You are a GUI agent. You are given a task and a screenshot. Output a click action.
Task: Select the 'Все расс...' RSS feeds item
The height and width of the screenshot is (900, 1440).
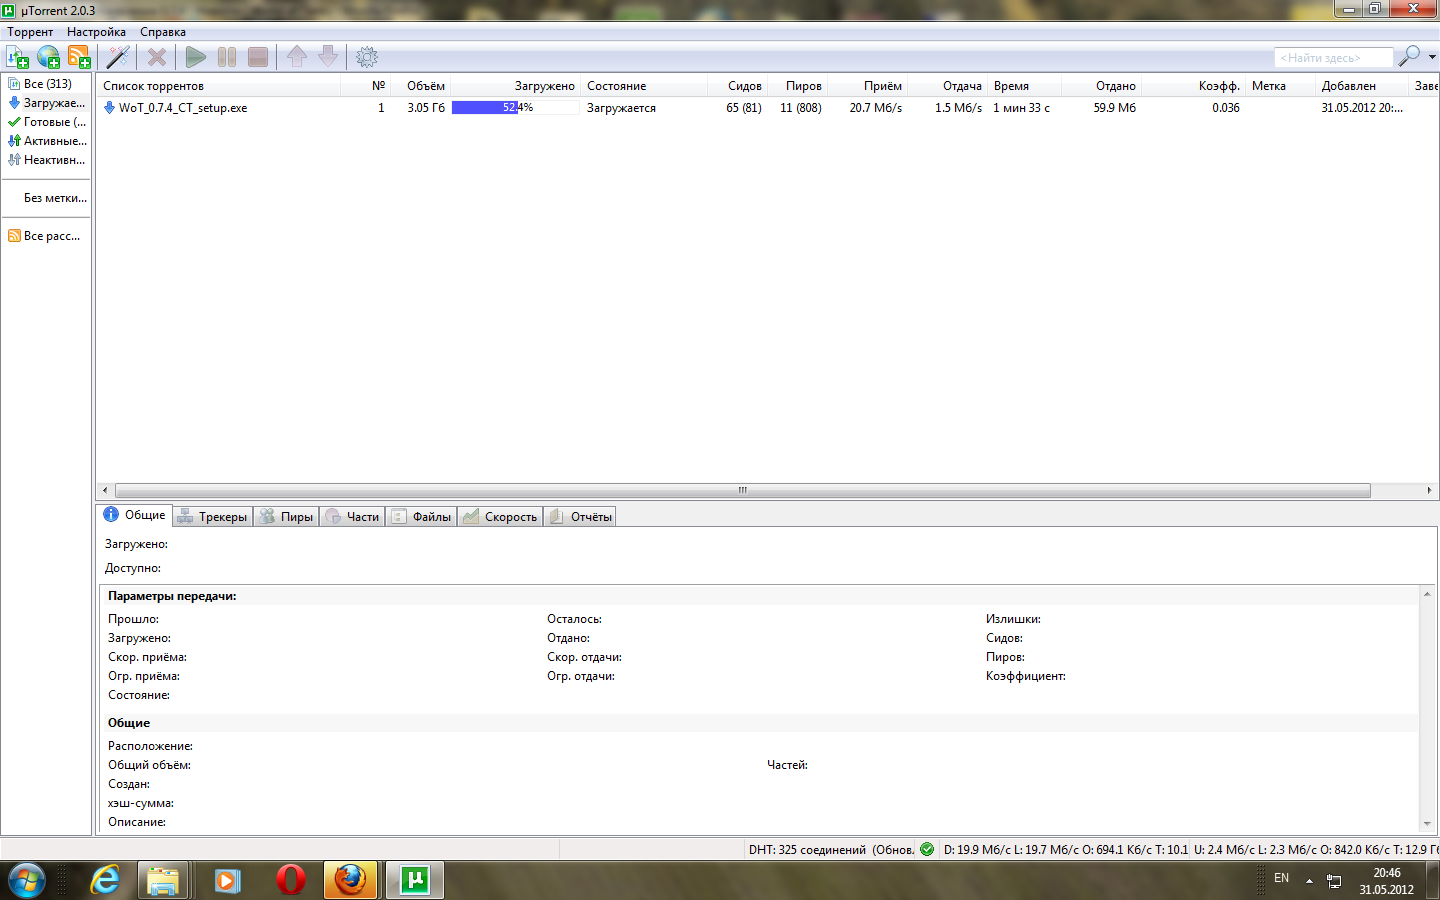(46, 236)
